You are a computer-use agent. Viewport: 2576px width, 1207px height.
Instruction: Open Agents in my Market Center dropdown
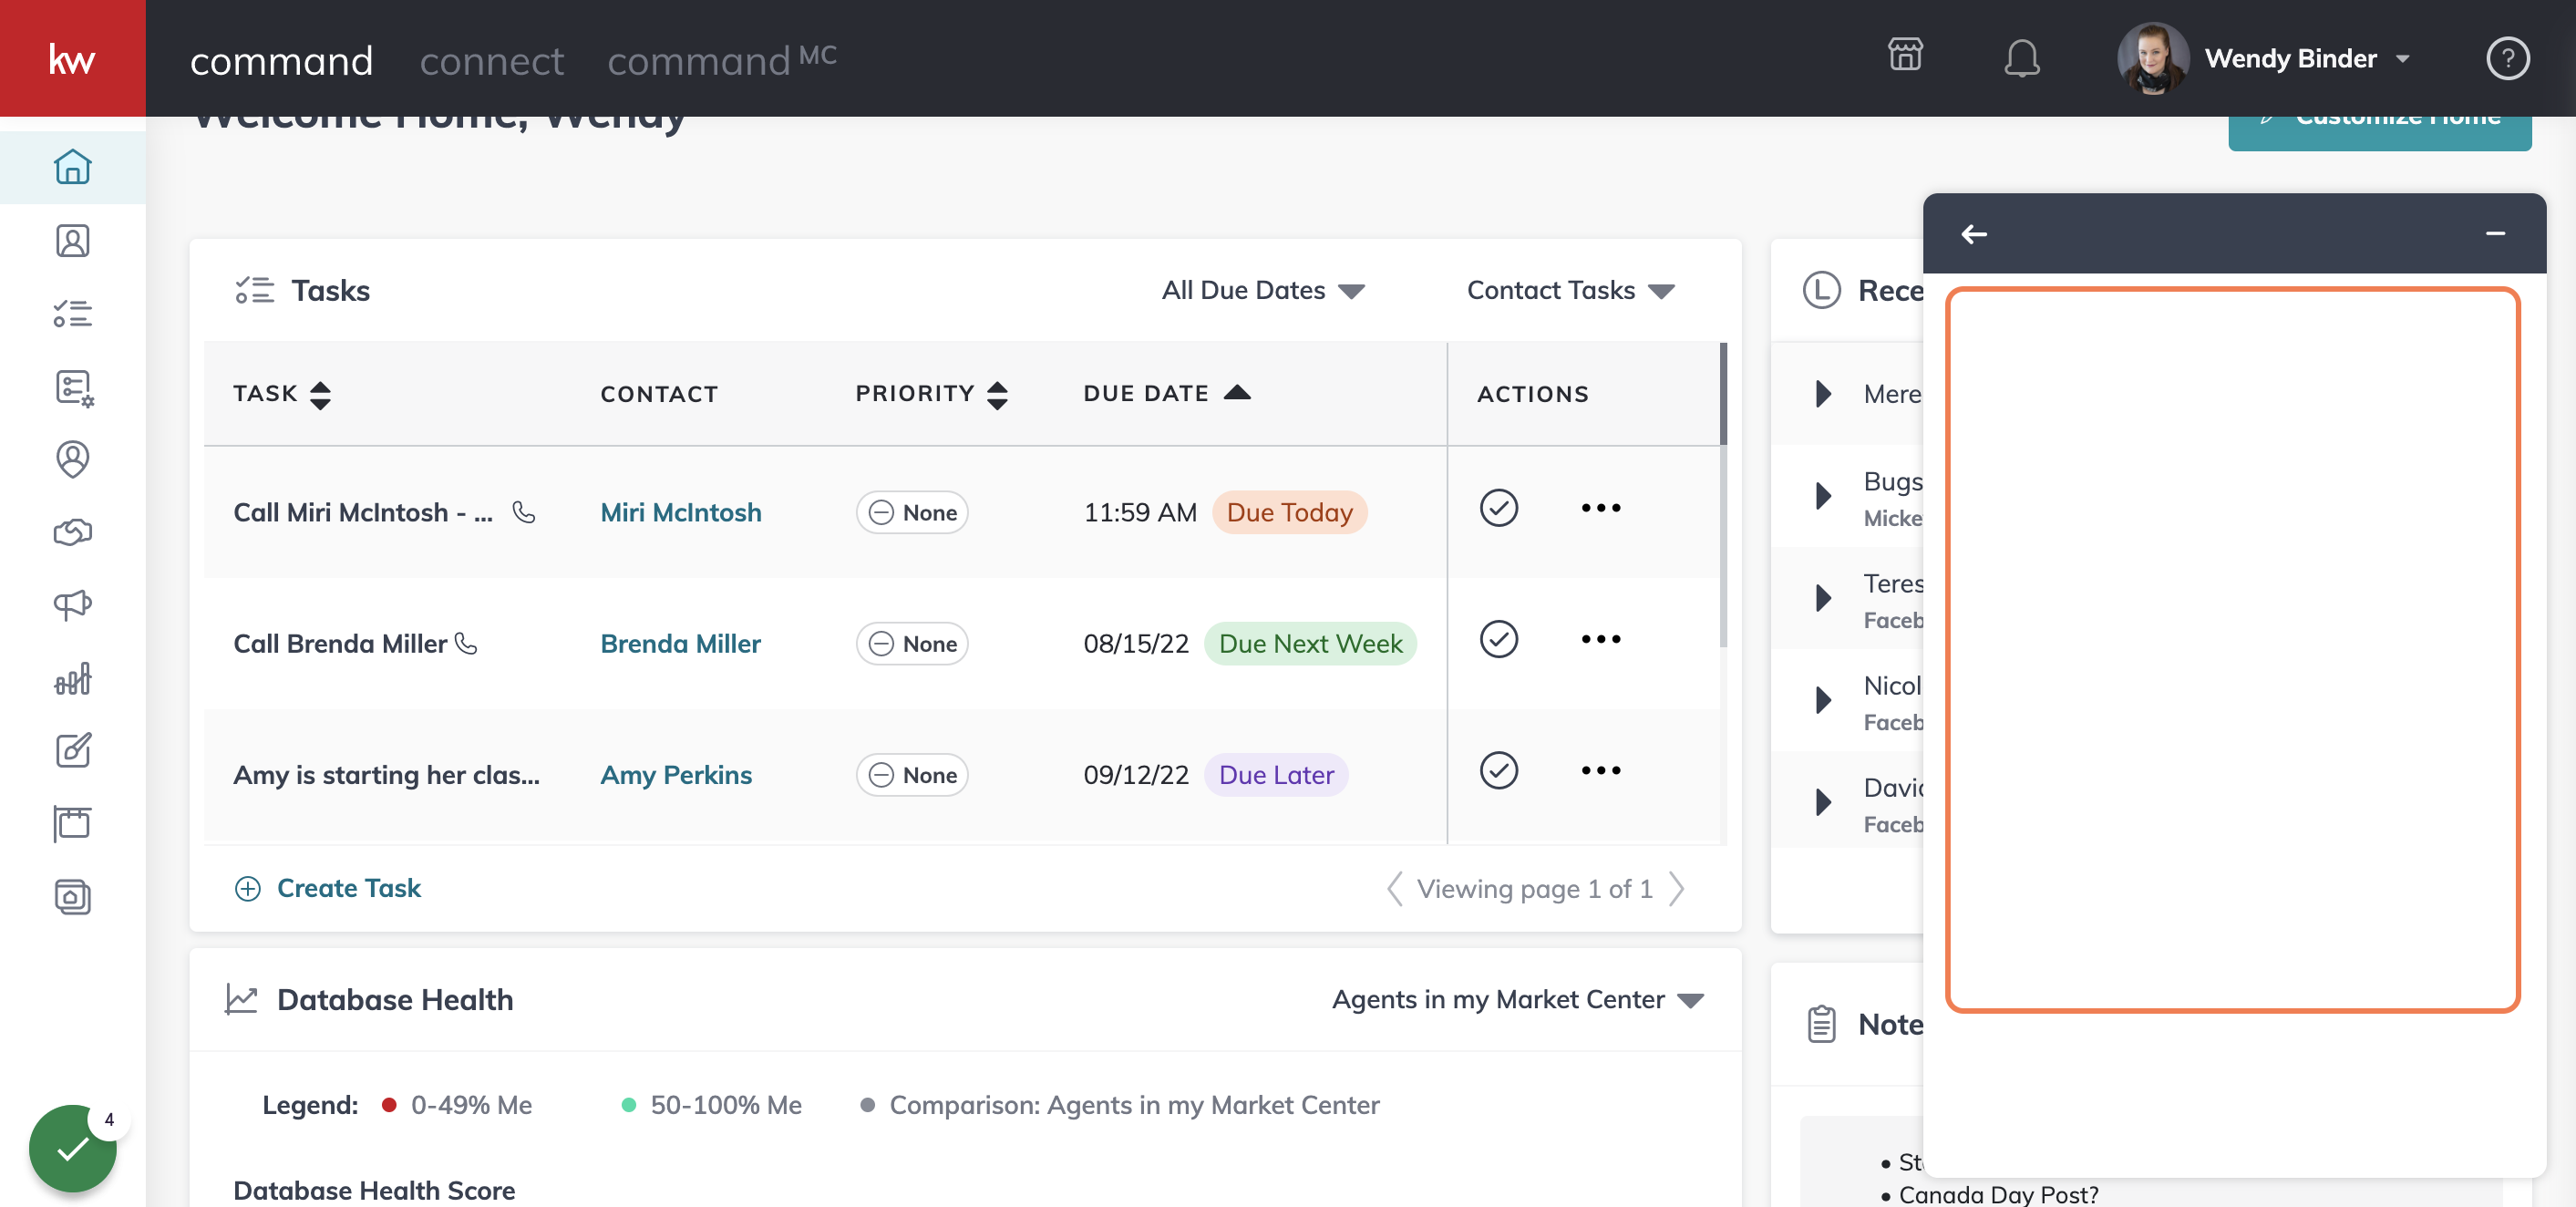coord(1517,999)
